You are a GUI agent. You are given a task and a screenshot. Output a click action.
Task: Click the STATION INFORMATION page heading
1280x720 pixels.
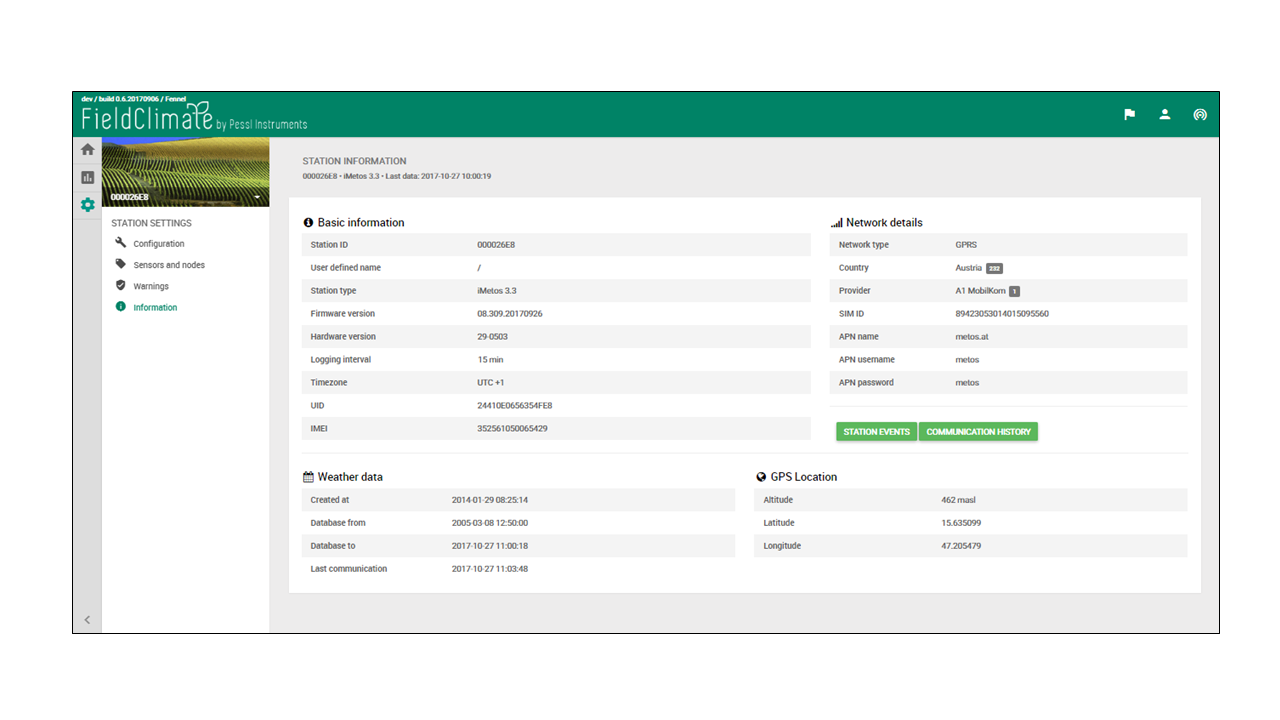[x=354, y=161]
